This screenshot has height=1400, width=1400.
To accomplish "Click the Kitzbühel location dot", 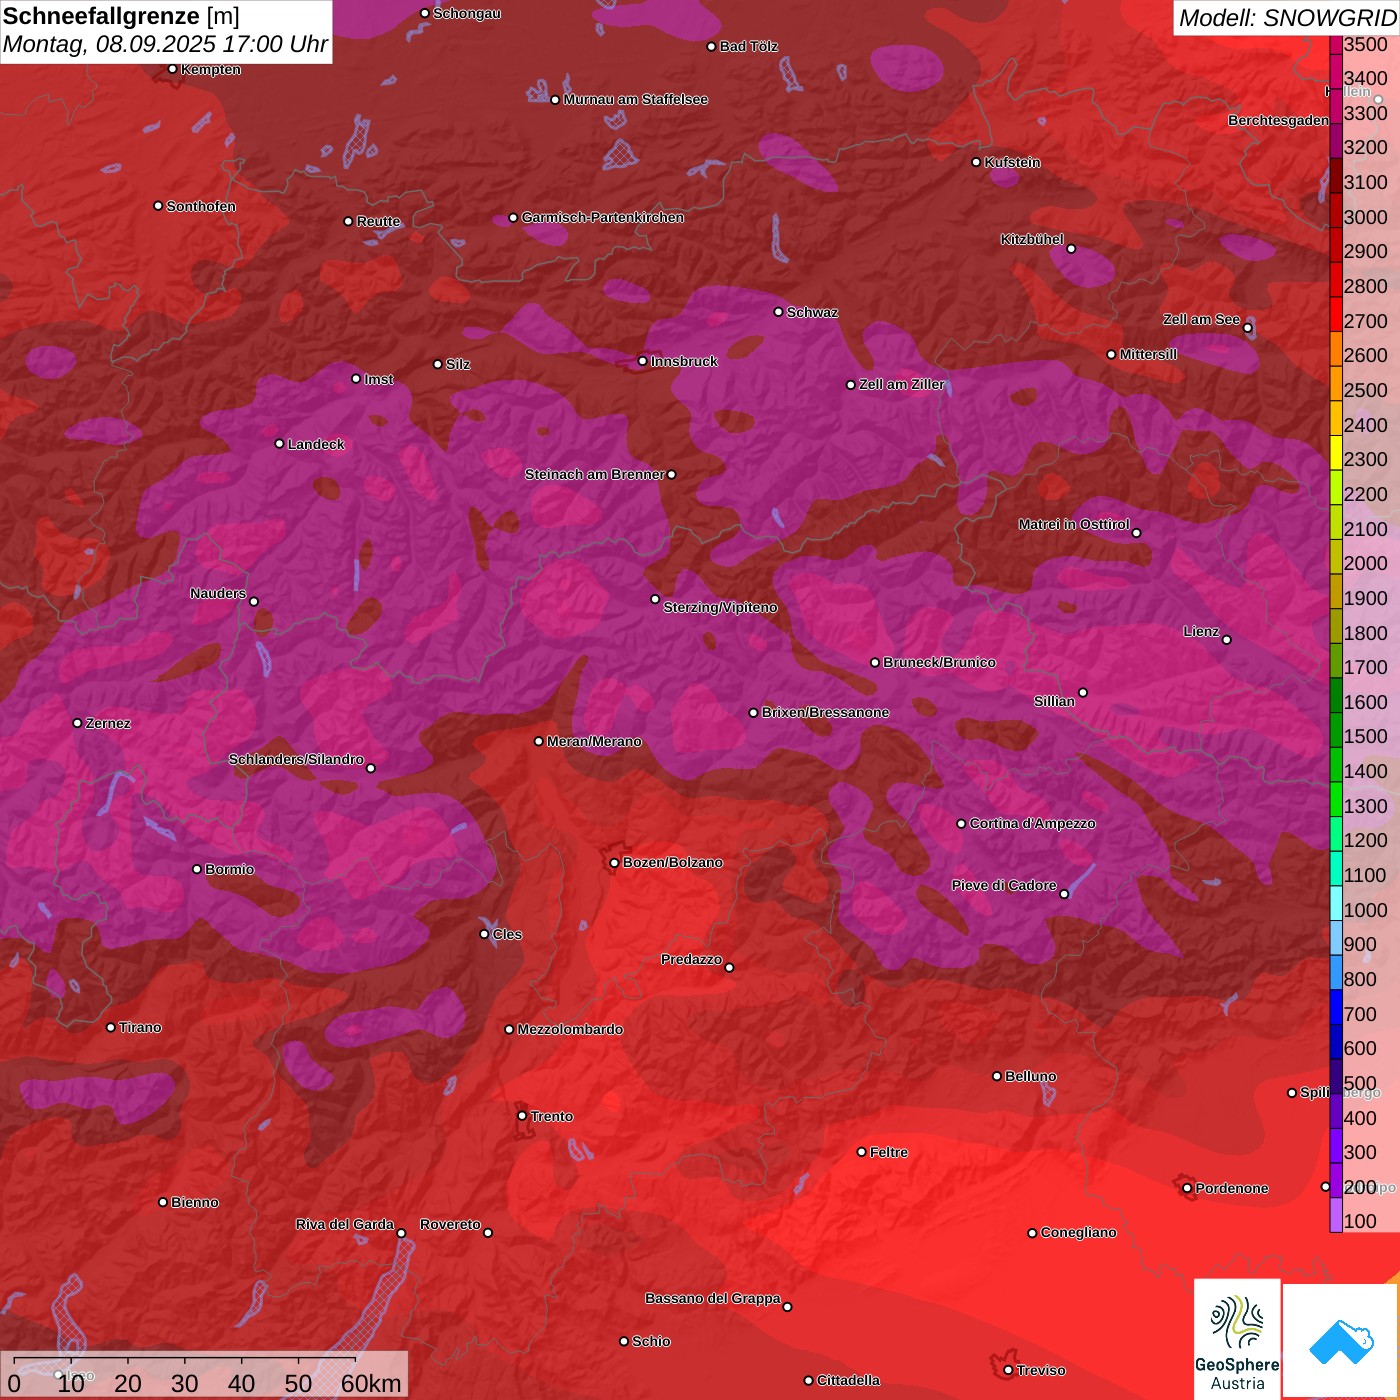I will tap(1071, 249).
